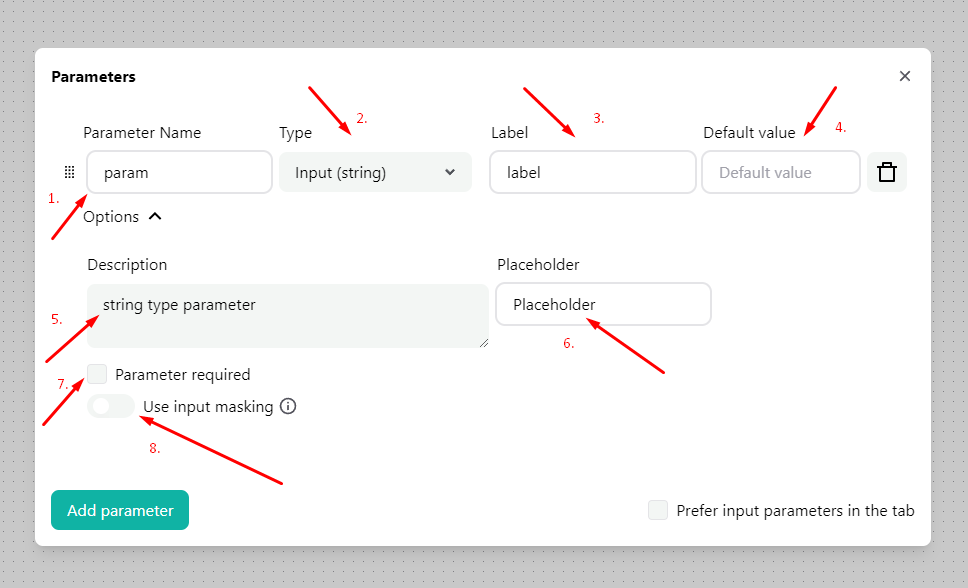Click the 'Type' column heading text
968x588 pixels.
pos(295,132)
